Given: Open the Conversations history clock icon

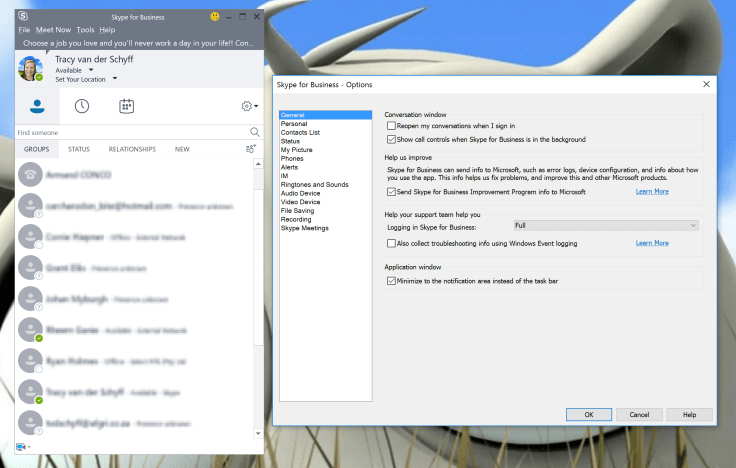Looking at the screenshot, I should pyautogui.click(x=82, y=106).
